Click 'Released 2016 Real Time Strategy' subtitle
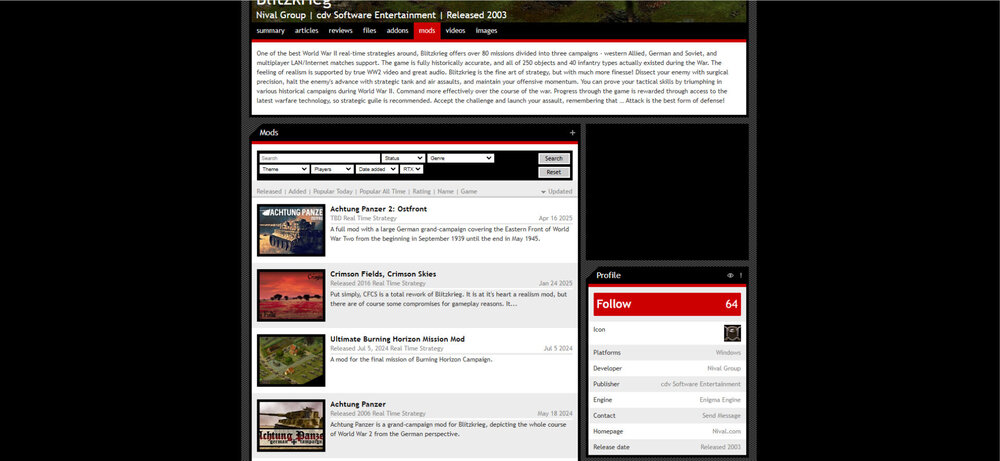 coord(378,283)
